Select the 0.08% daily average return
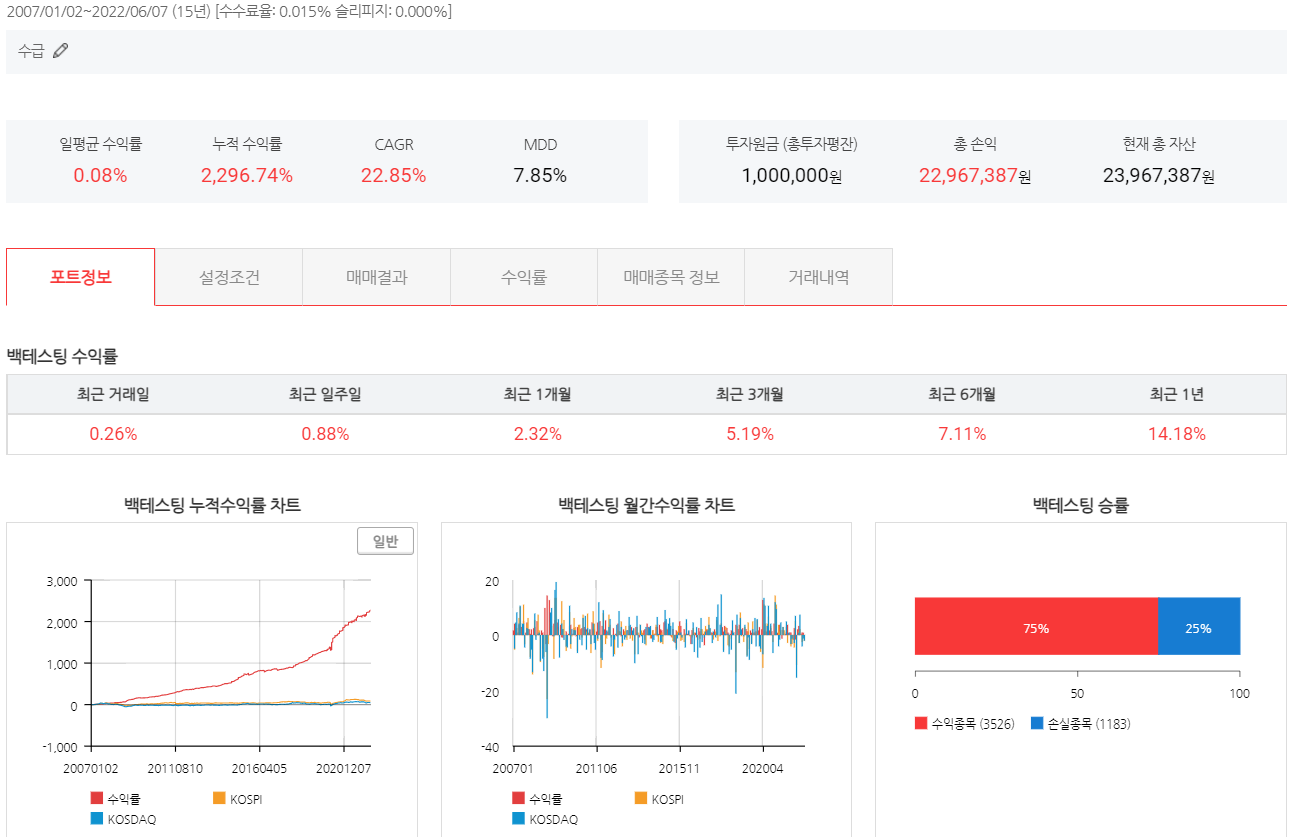The image size is (1291, 837). [100, 176]
